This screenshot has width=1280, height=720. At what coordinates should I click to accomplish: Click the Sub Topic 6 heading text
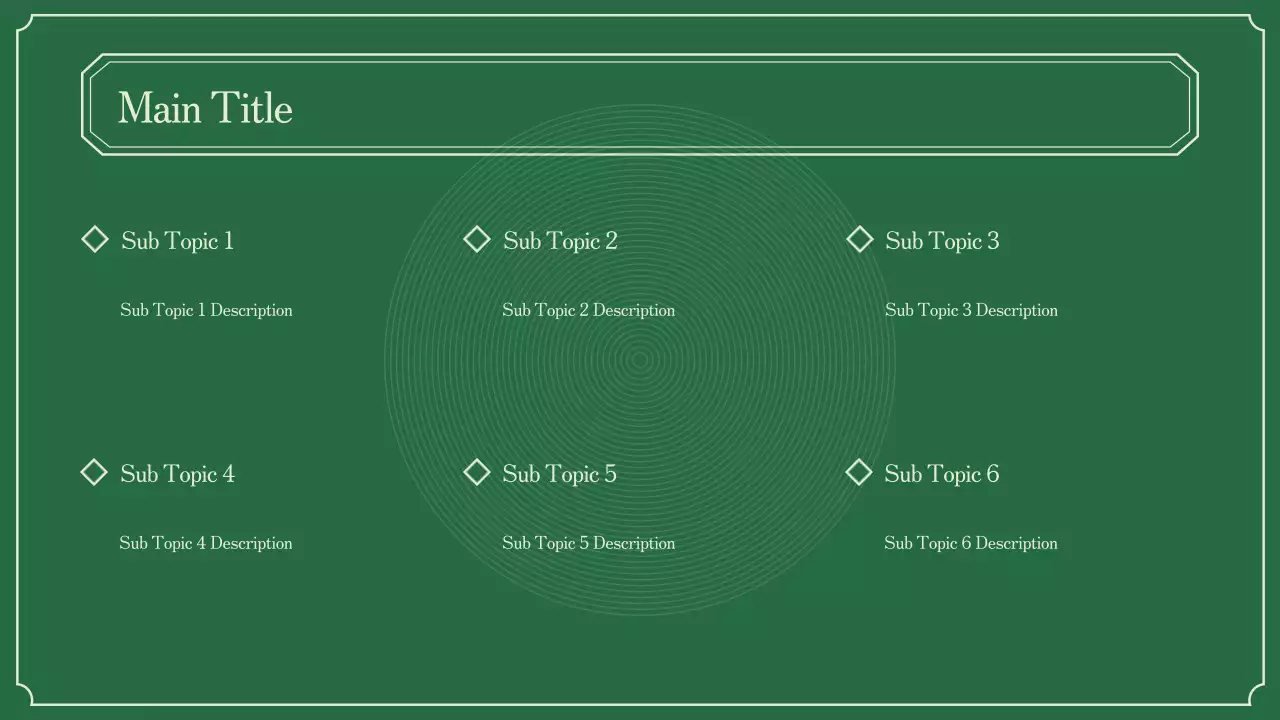coord(941,474)
